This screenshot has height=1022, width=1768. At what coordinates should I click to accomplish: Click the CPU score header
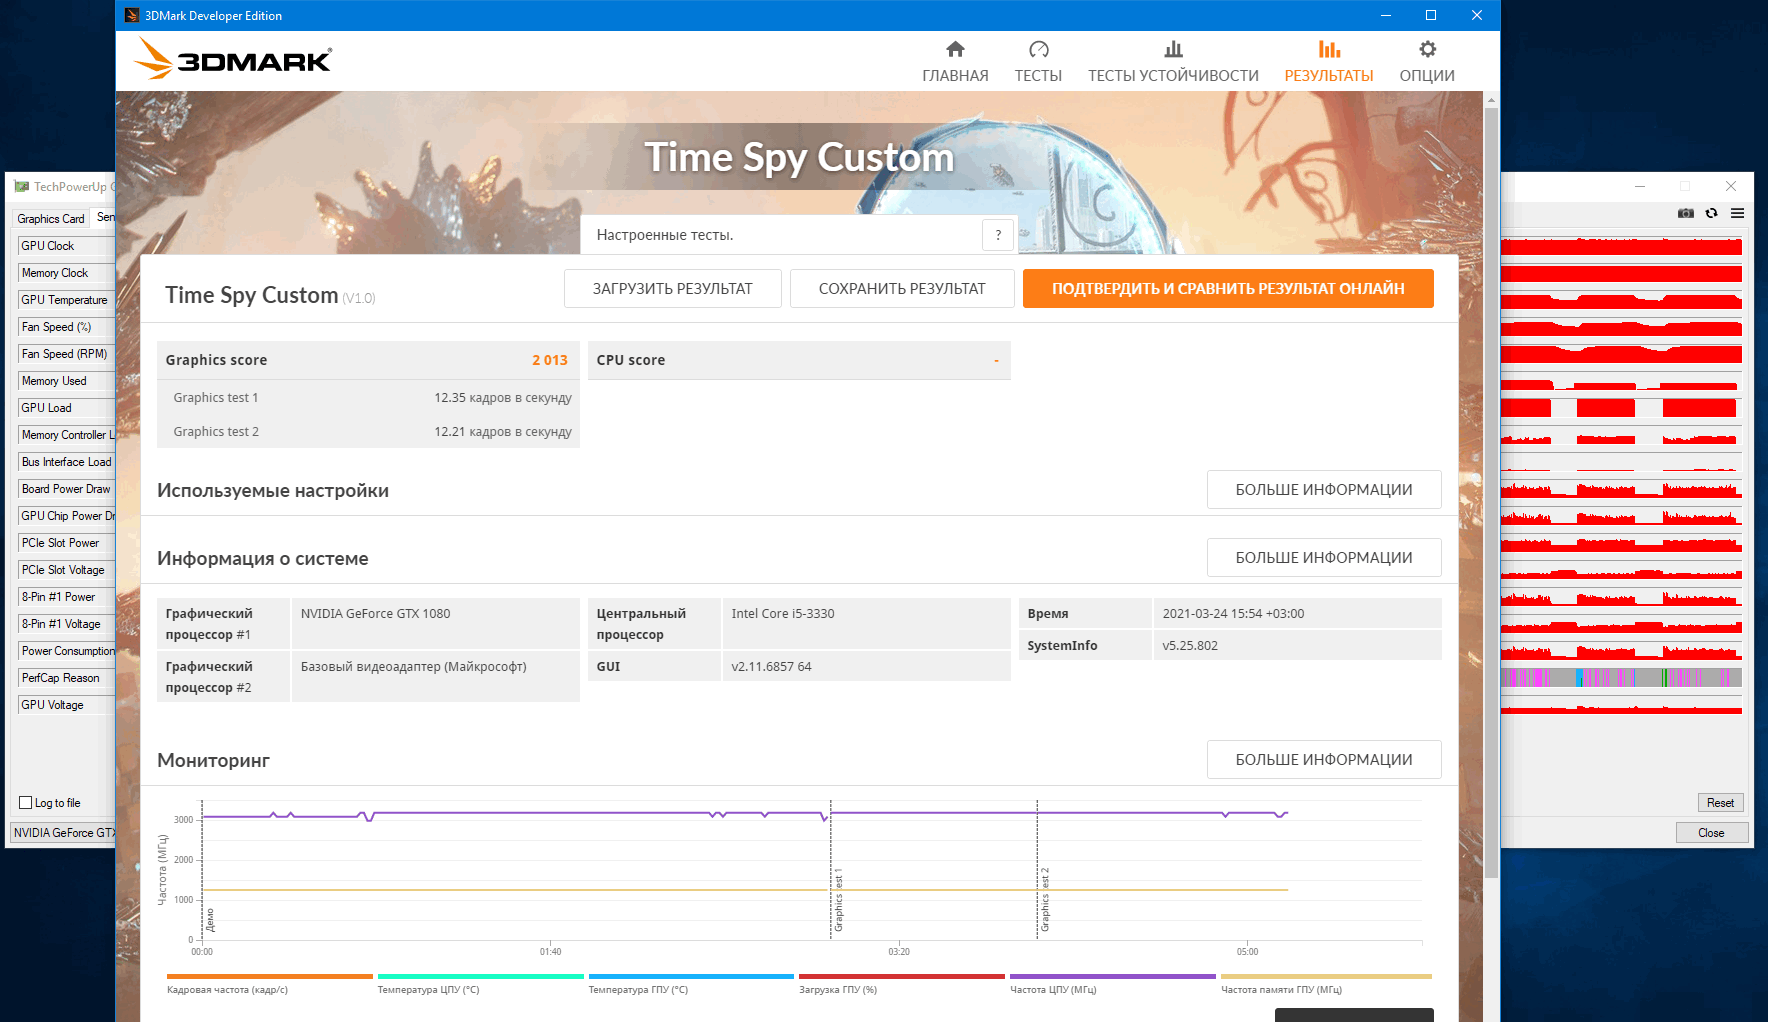click(x=799, y=360)
